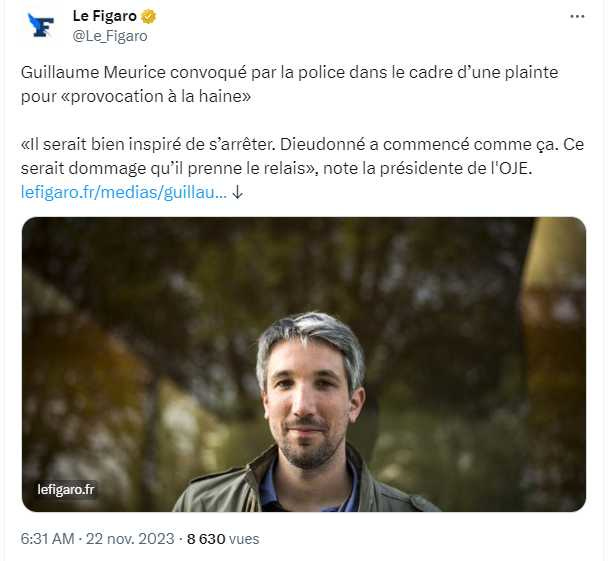The height and width of the screenshot is (561, 612).
Task: Open the 8 630 view count
Action: (206, 539)
